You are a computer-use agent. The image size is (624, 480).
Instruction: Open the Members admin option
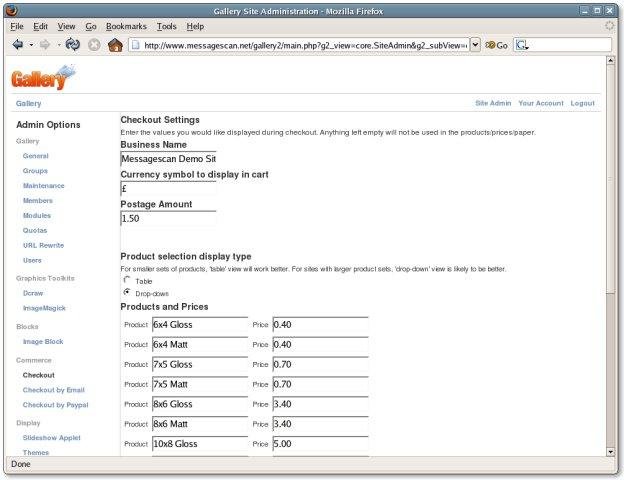(x=37, y=201)
